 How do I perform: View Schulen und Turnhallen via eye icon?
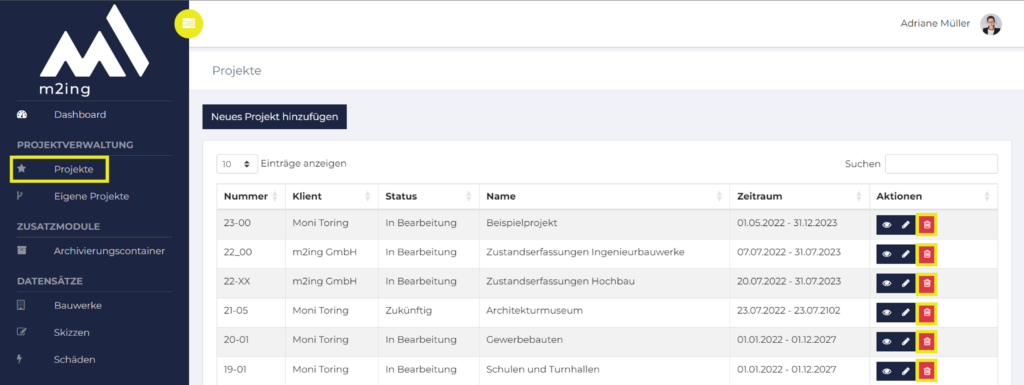pos(886,371)
